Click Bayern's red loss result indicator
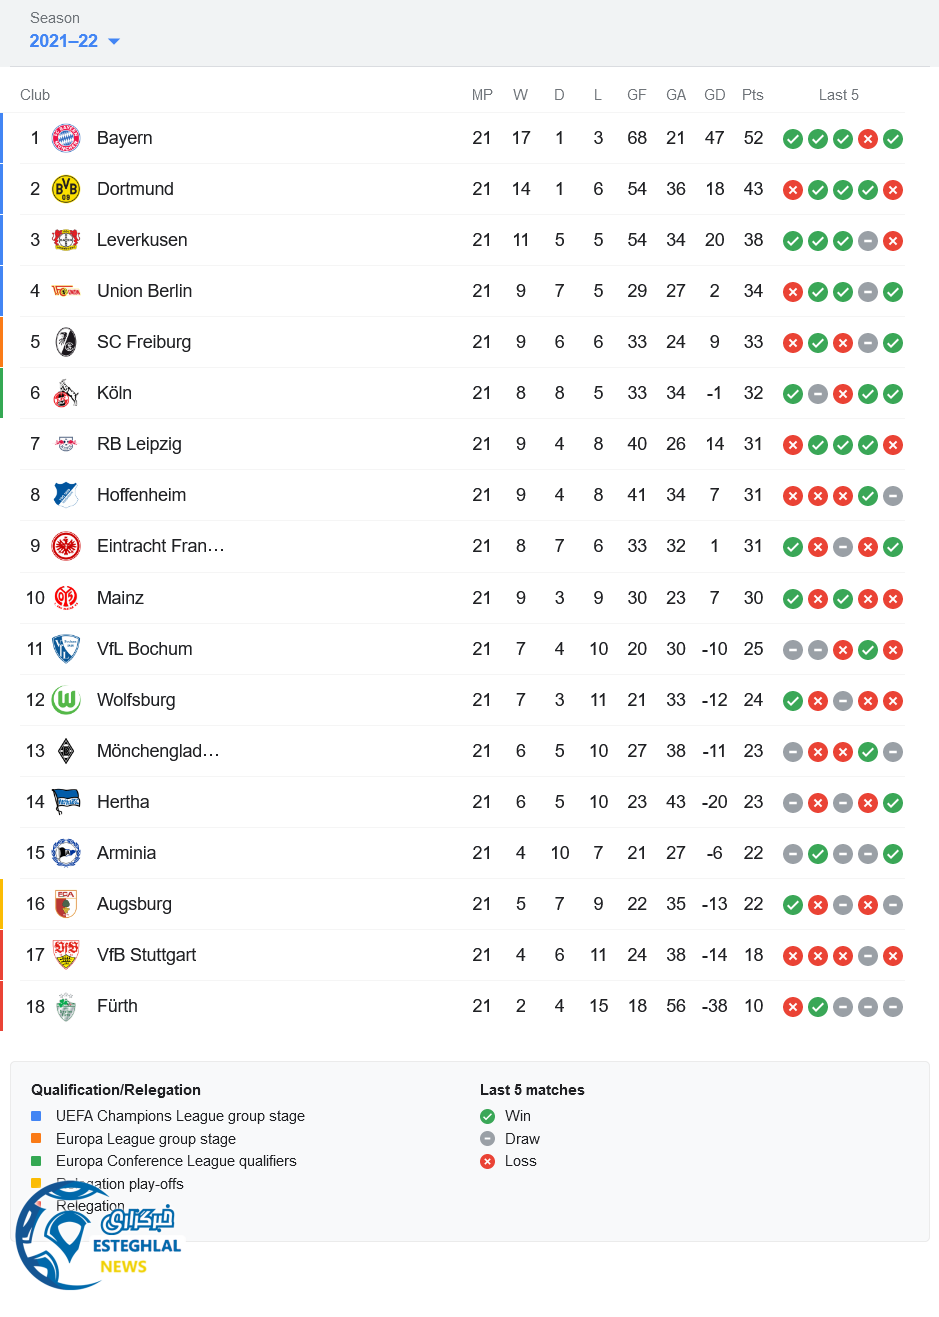The image size is (939, 1317). click(868, 139)
